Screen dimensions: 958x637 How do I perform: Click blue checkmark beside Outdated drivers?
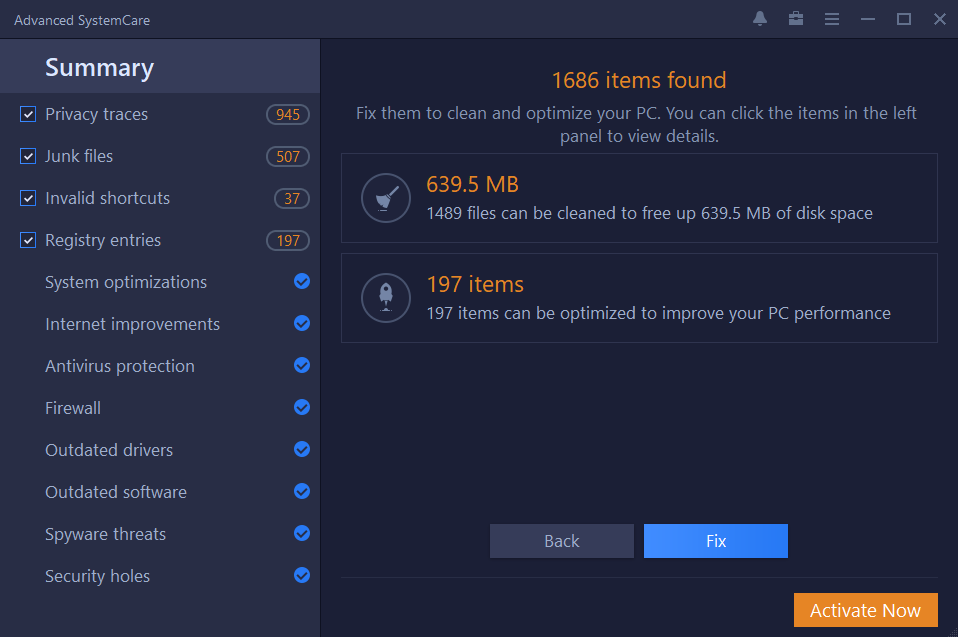302,450
